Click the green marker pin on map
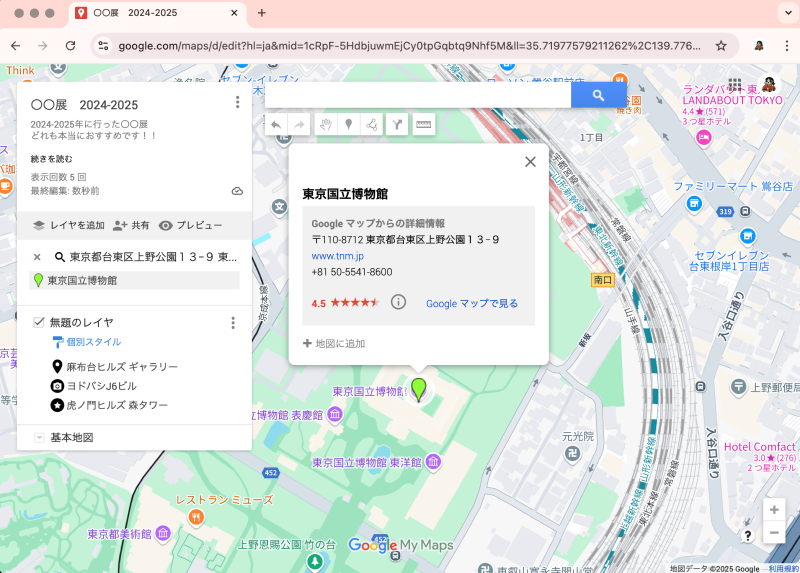Screen dimensions: 800x573 (x=419, y=389)
